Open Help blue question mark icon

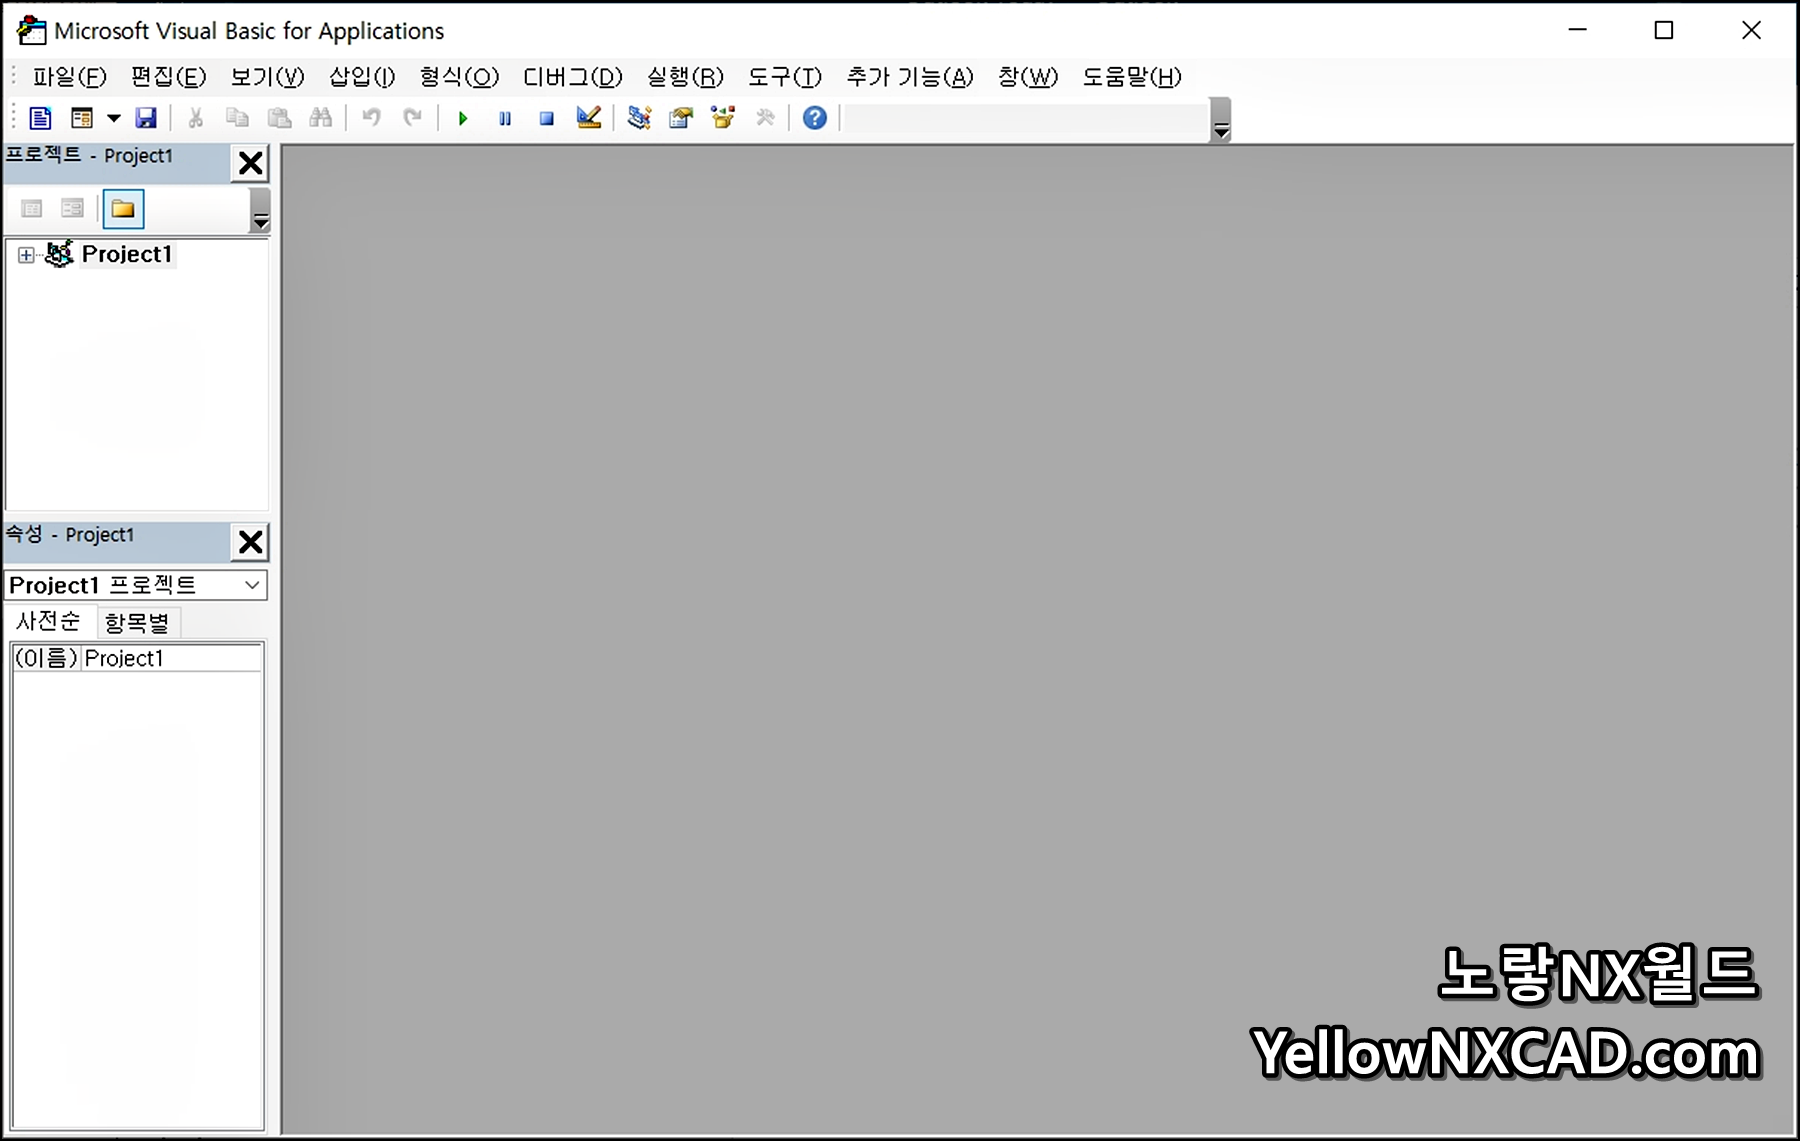point(815,118)
